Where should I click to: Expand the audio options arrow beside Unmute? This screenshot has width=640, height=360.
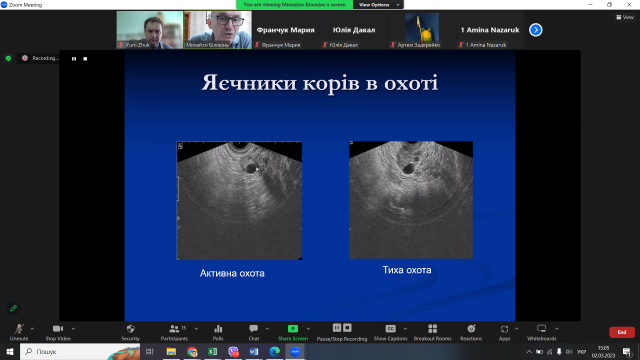pos(32,329)
